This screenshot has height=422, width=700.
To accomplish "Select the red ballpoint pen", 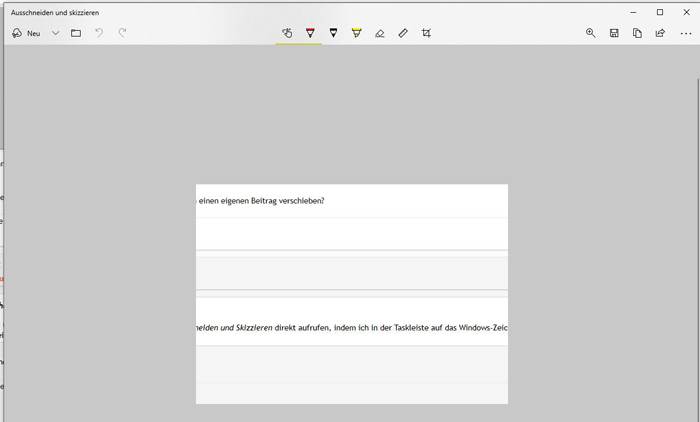I will (310, 33).
